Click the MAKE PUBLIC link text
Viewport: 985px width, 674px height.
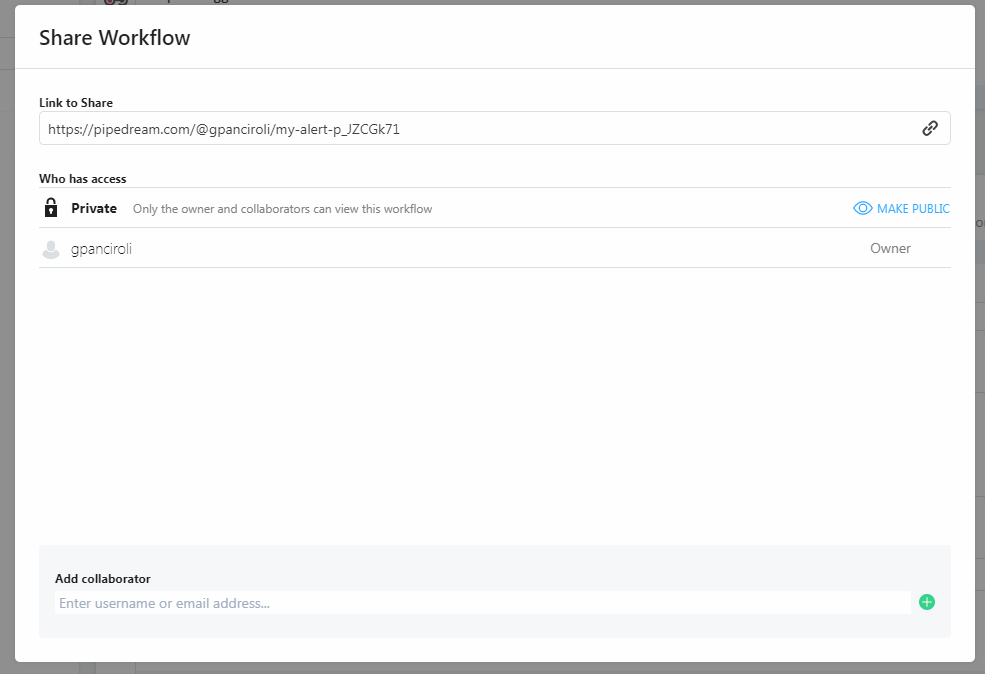point(912,209)
